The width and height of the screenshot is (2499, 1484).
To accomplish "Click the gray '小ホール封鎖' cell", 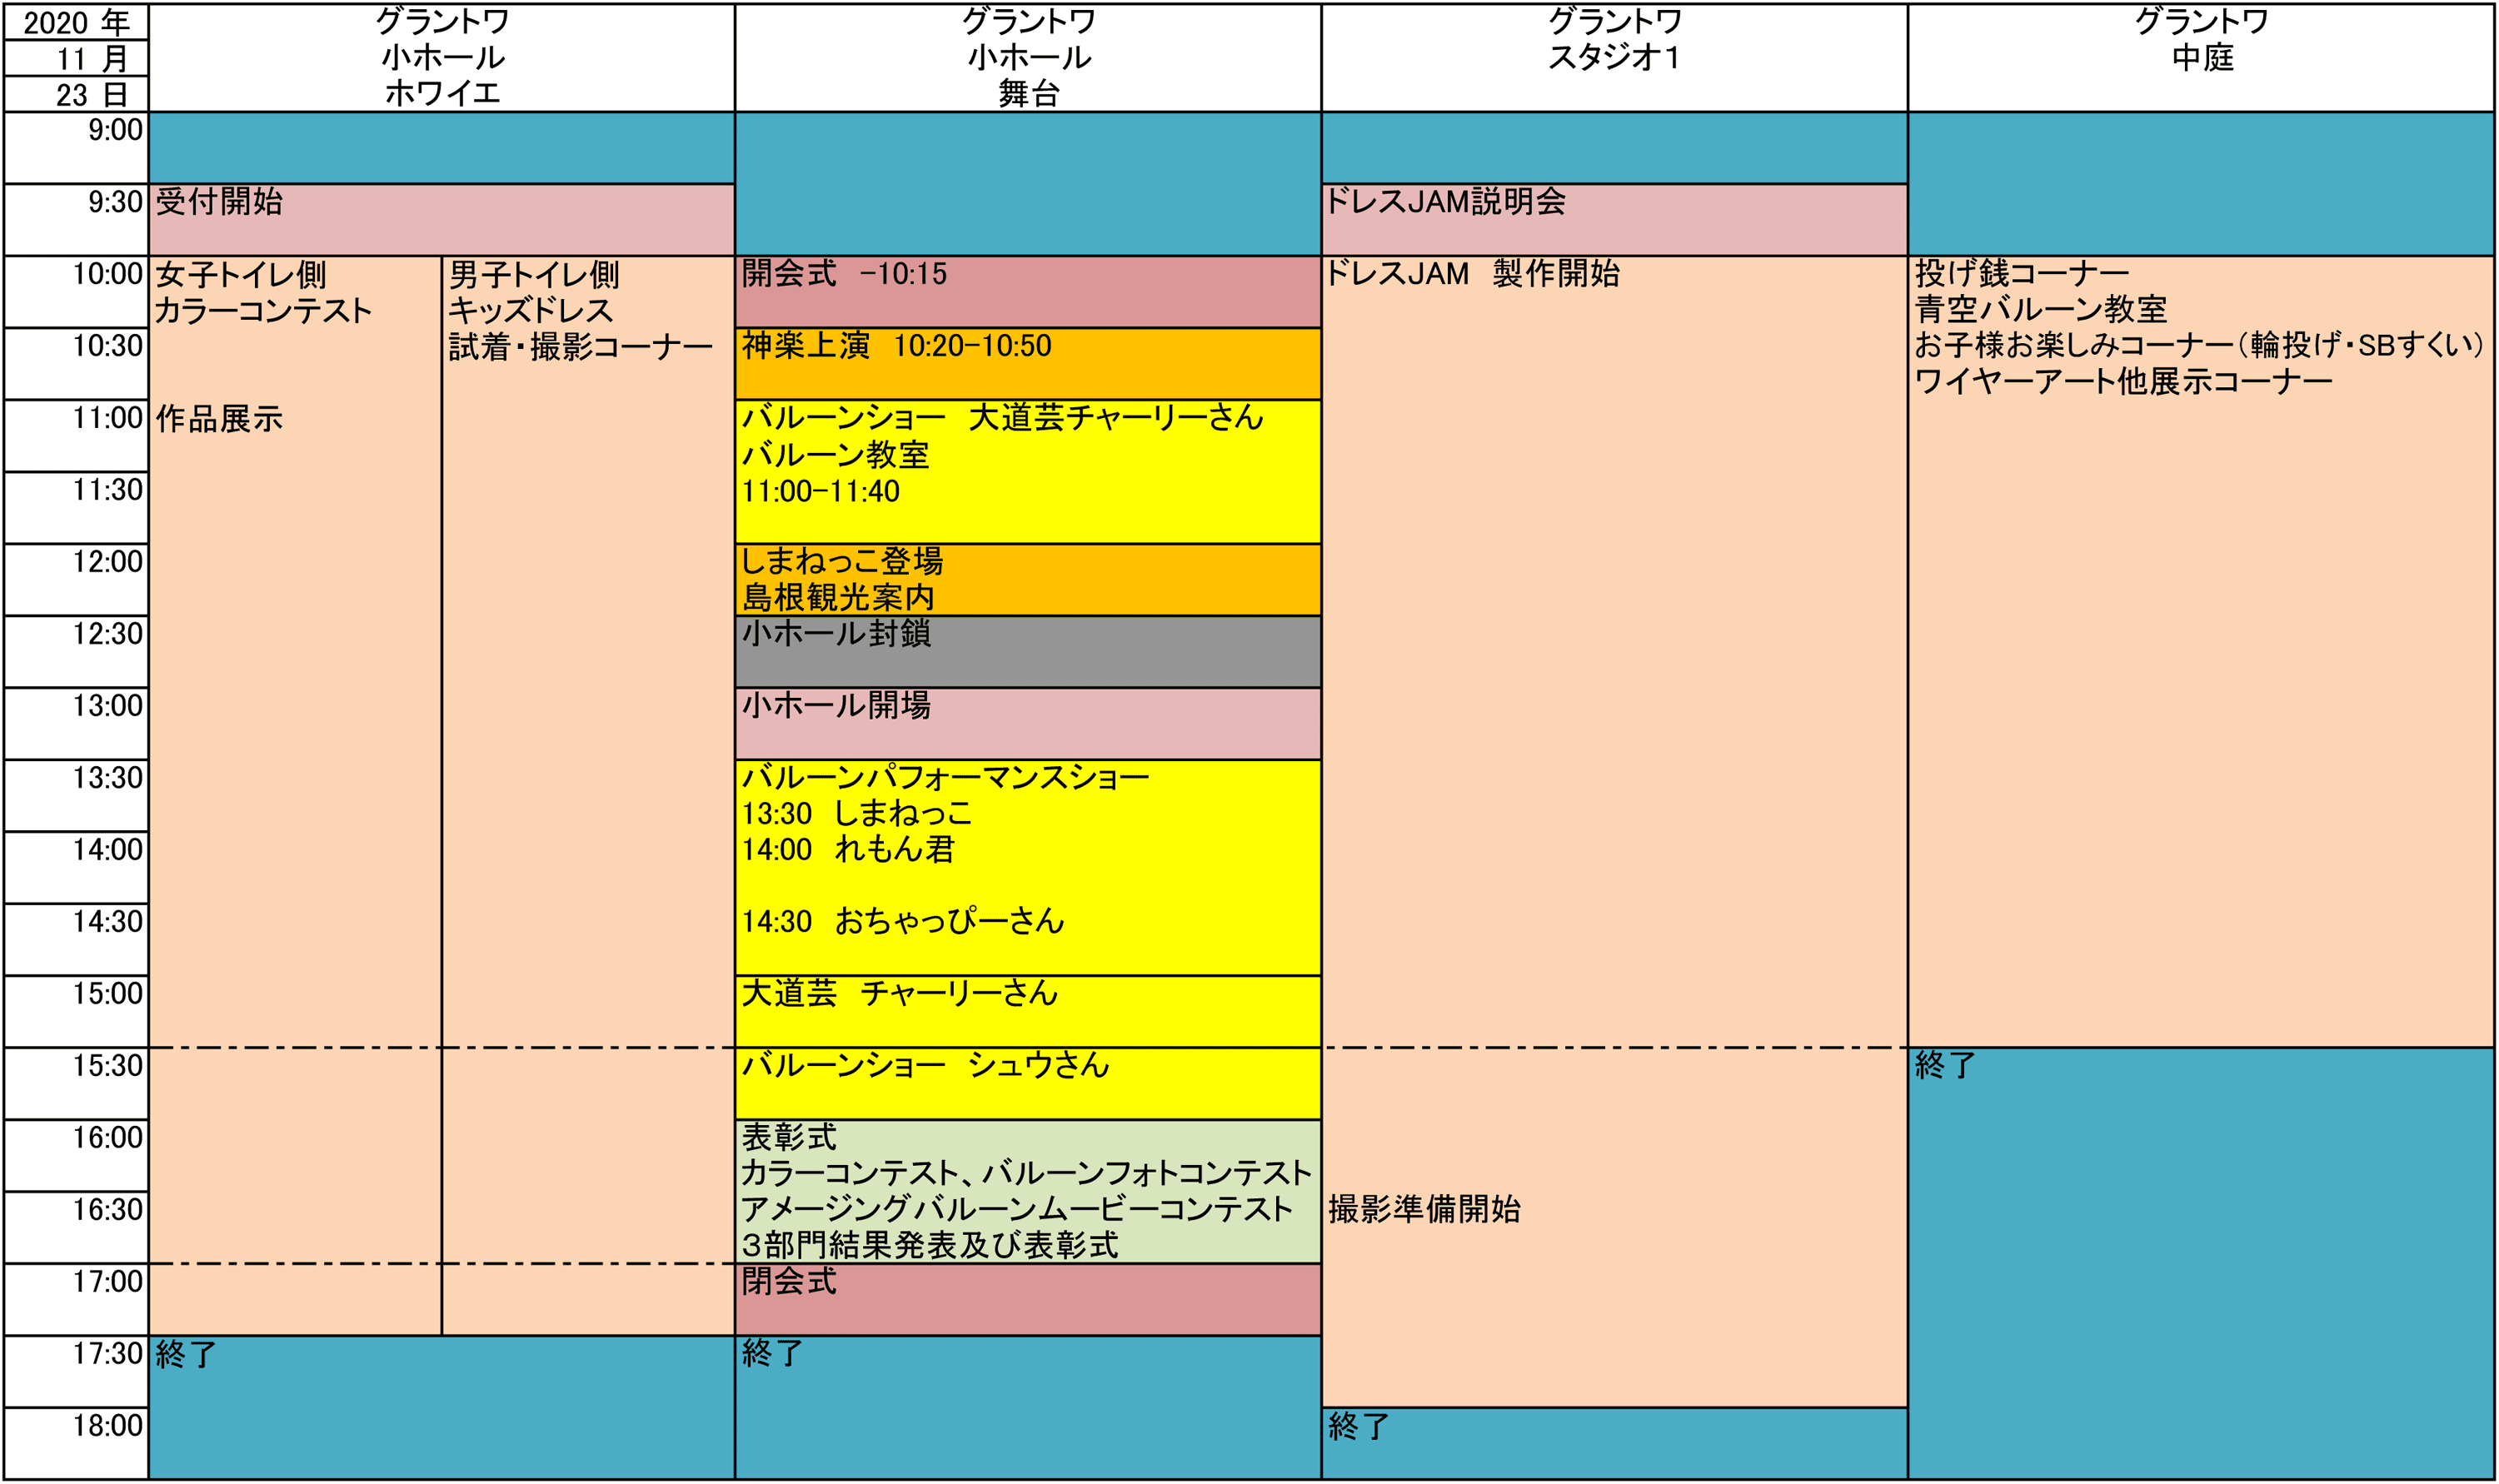I will pyautogui.click(x=1028, y=652).
